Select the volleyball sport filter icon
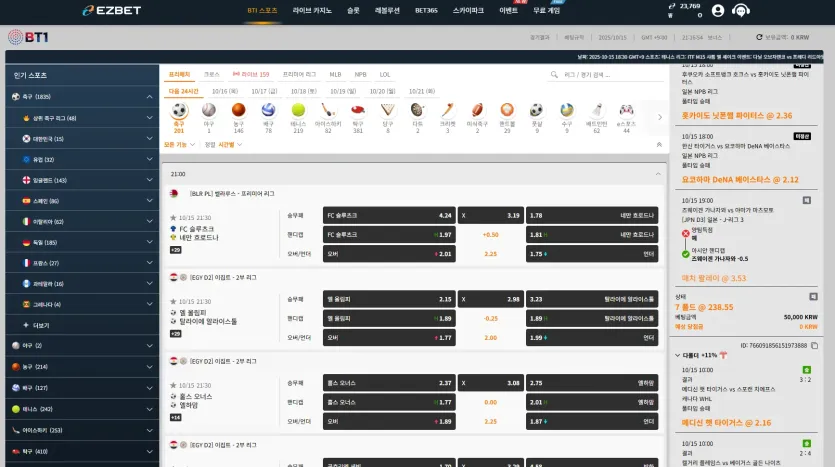Screen dimensions: 835x467 click(x=268, y=110)
